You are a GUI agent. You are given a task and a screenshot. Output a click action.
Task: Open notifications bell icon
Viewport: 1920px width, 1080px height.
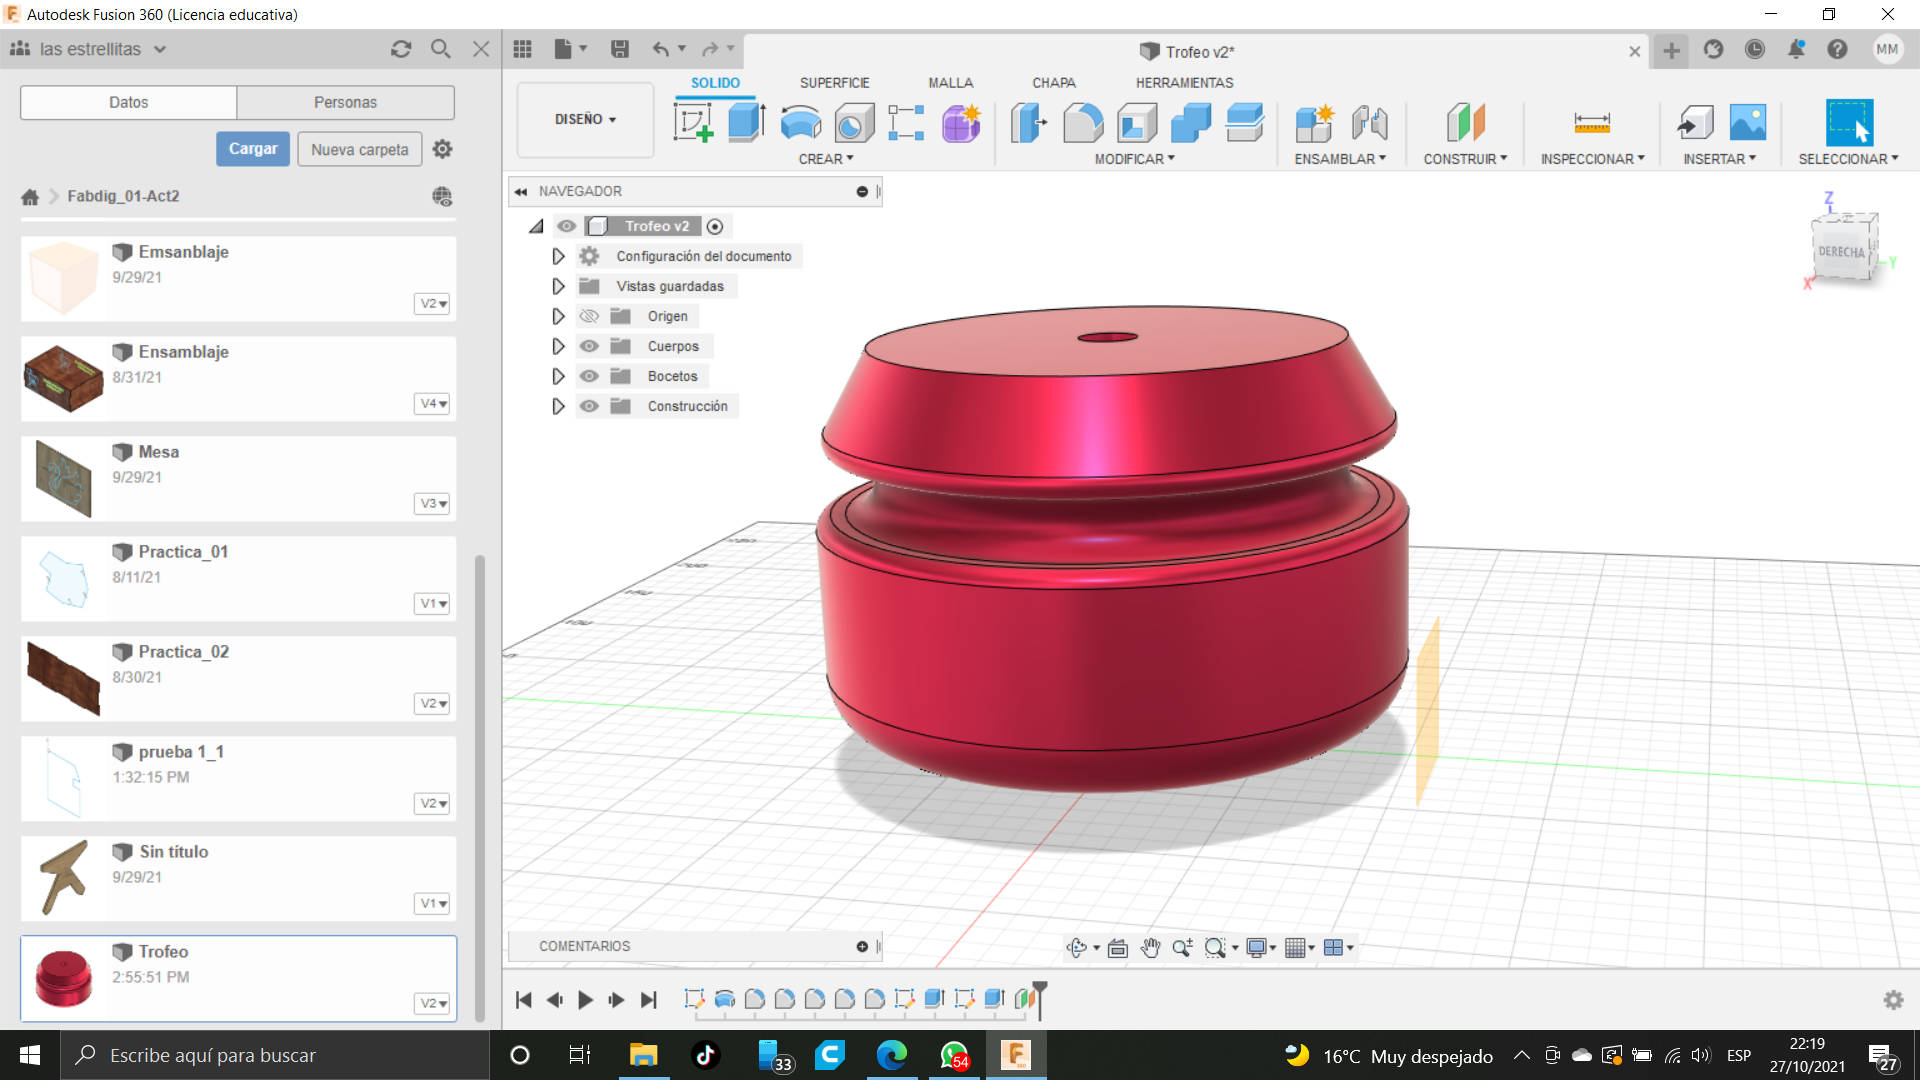click(x=1796, y=49)
